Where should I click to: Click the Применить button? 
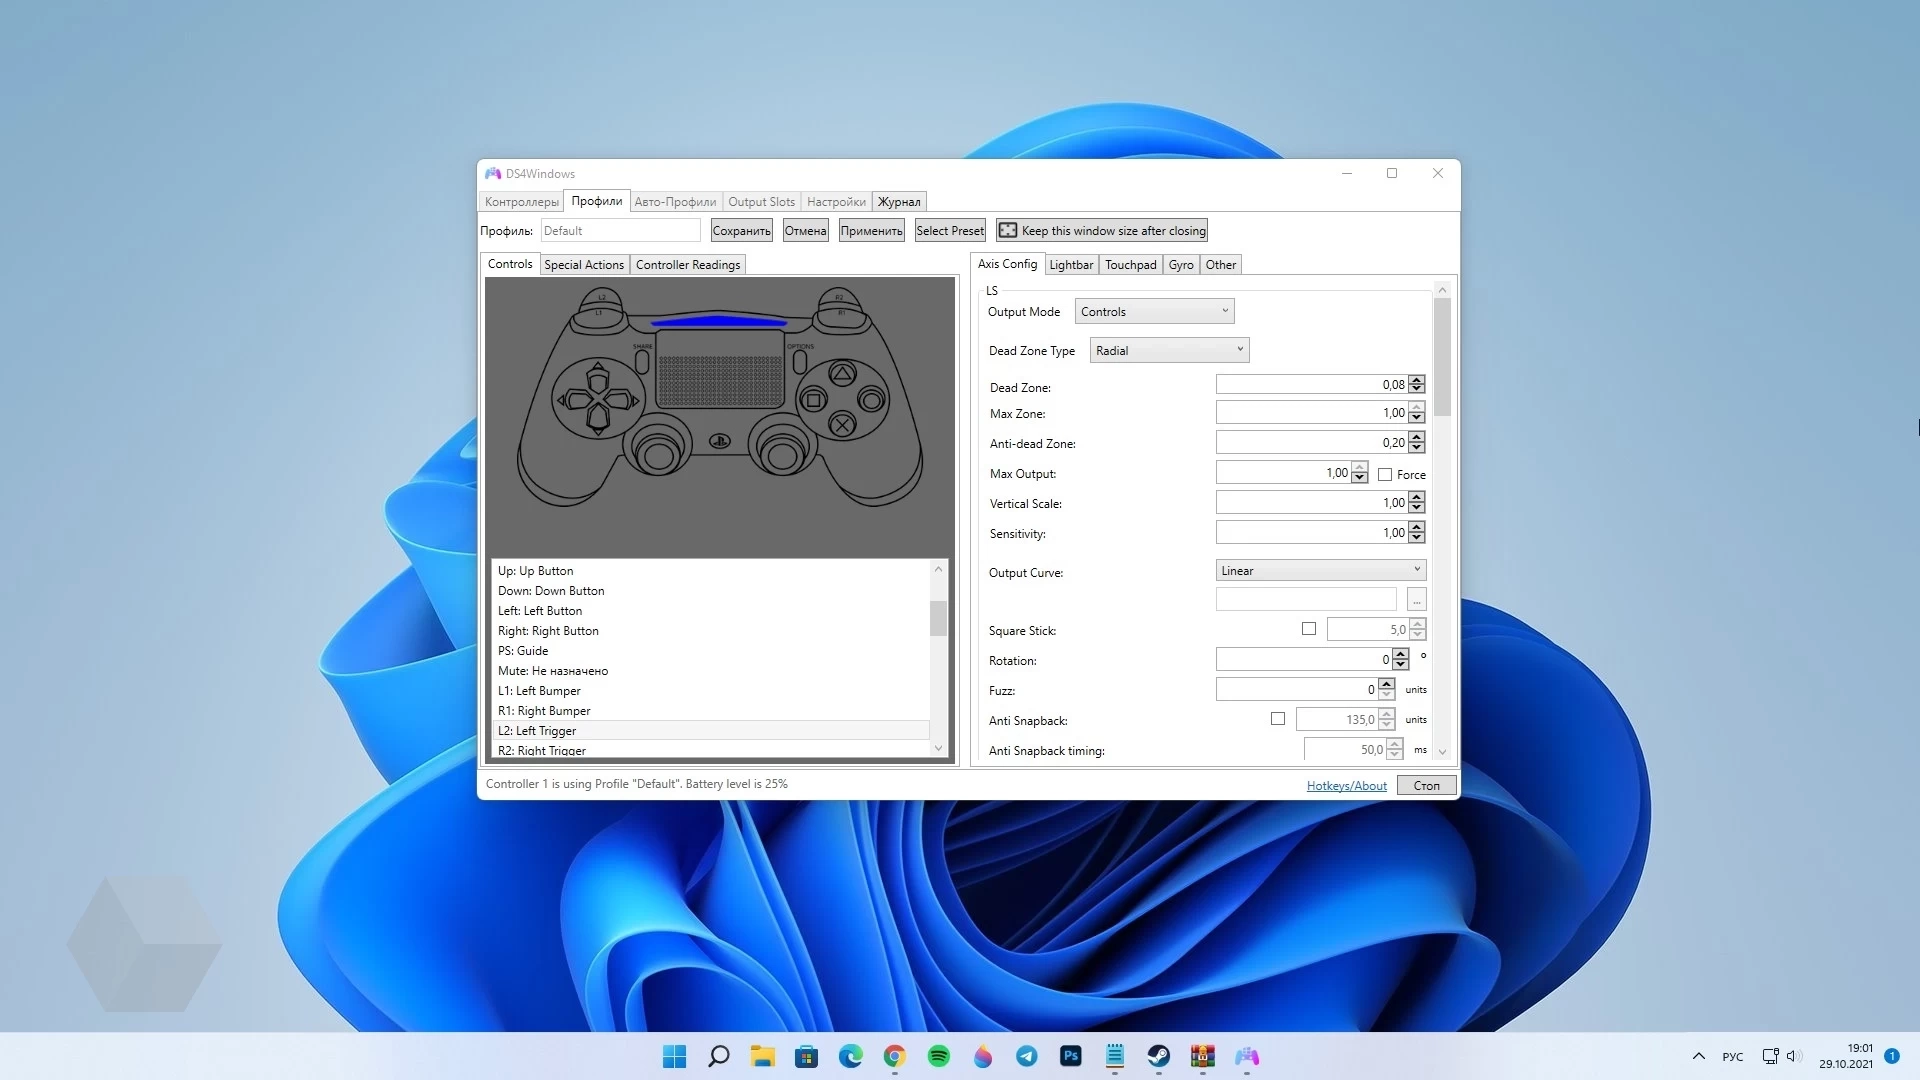(871, 231)
